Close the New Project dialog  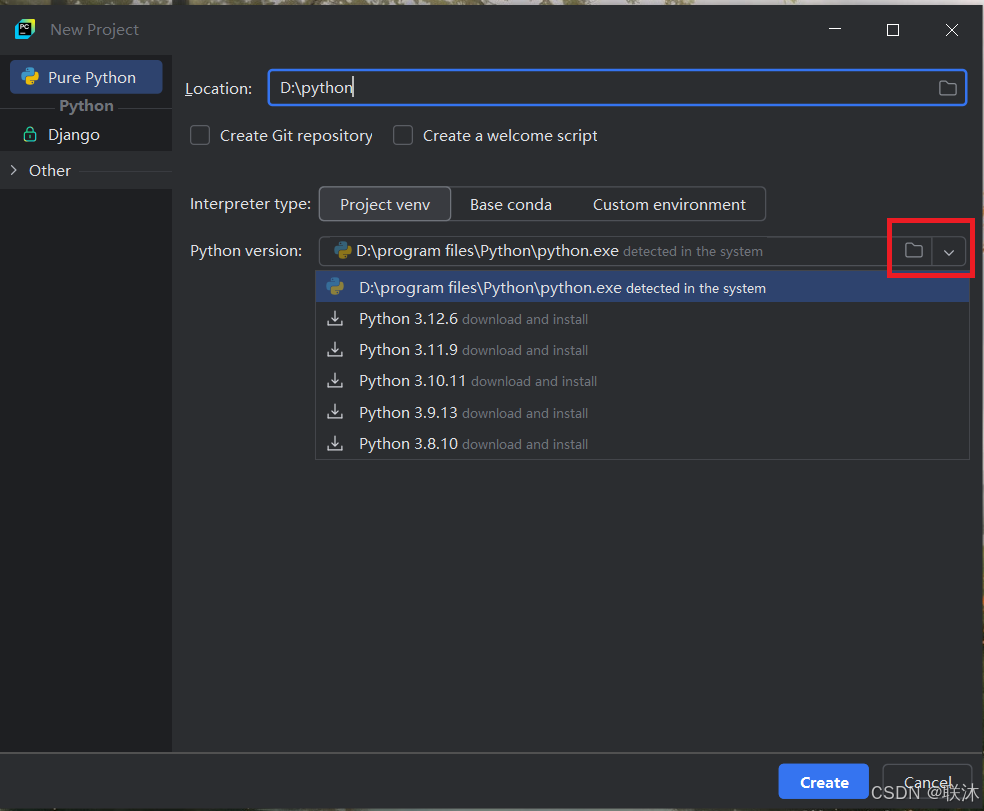[x=952, y=30]
